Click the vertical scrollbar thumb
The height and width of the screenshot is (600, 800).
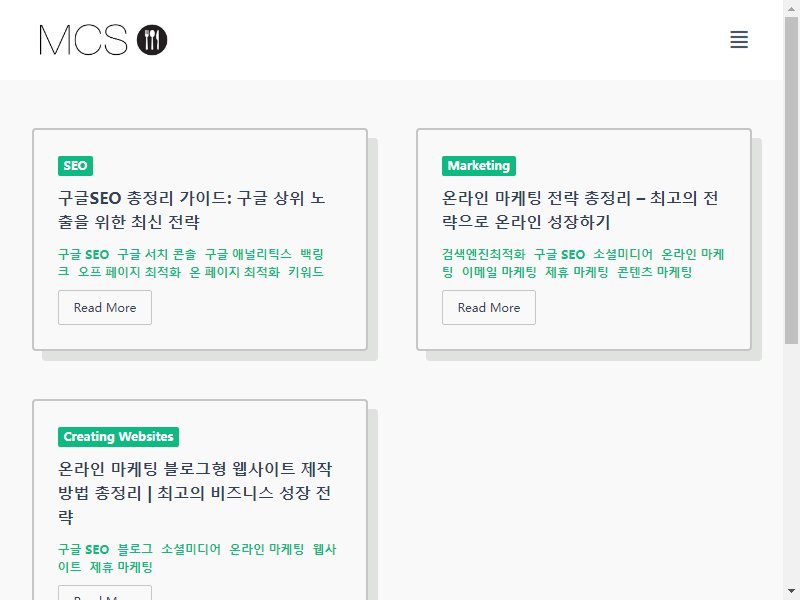click(791, 180)
